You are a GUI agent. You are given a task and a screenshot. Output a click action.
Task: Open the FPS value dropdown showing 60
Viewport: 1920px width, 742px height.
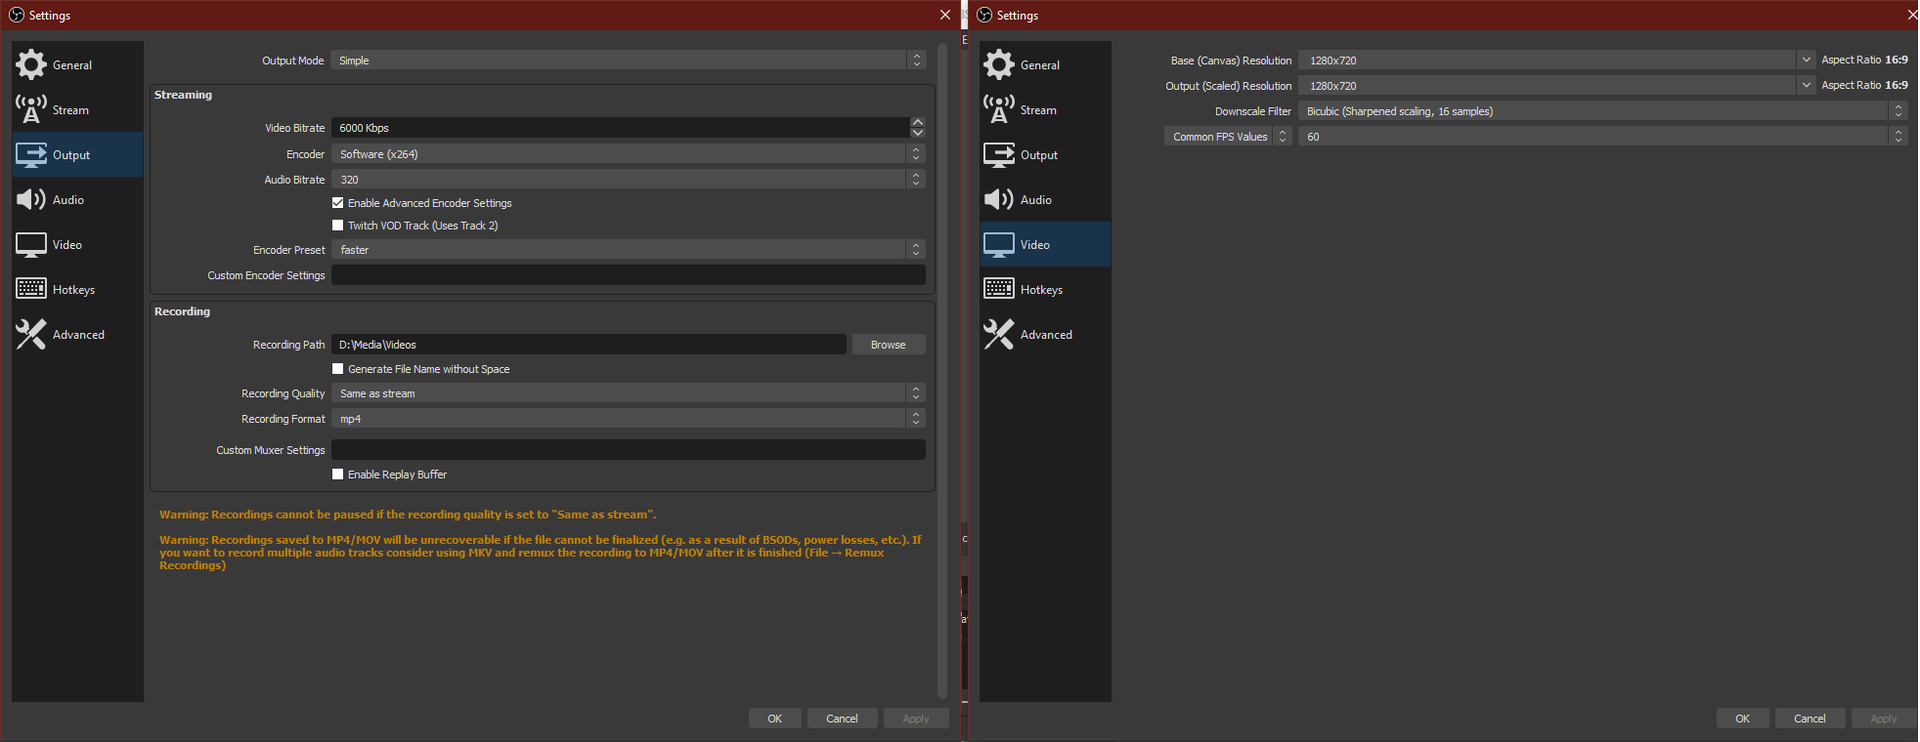coord(1603,136)
